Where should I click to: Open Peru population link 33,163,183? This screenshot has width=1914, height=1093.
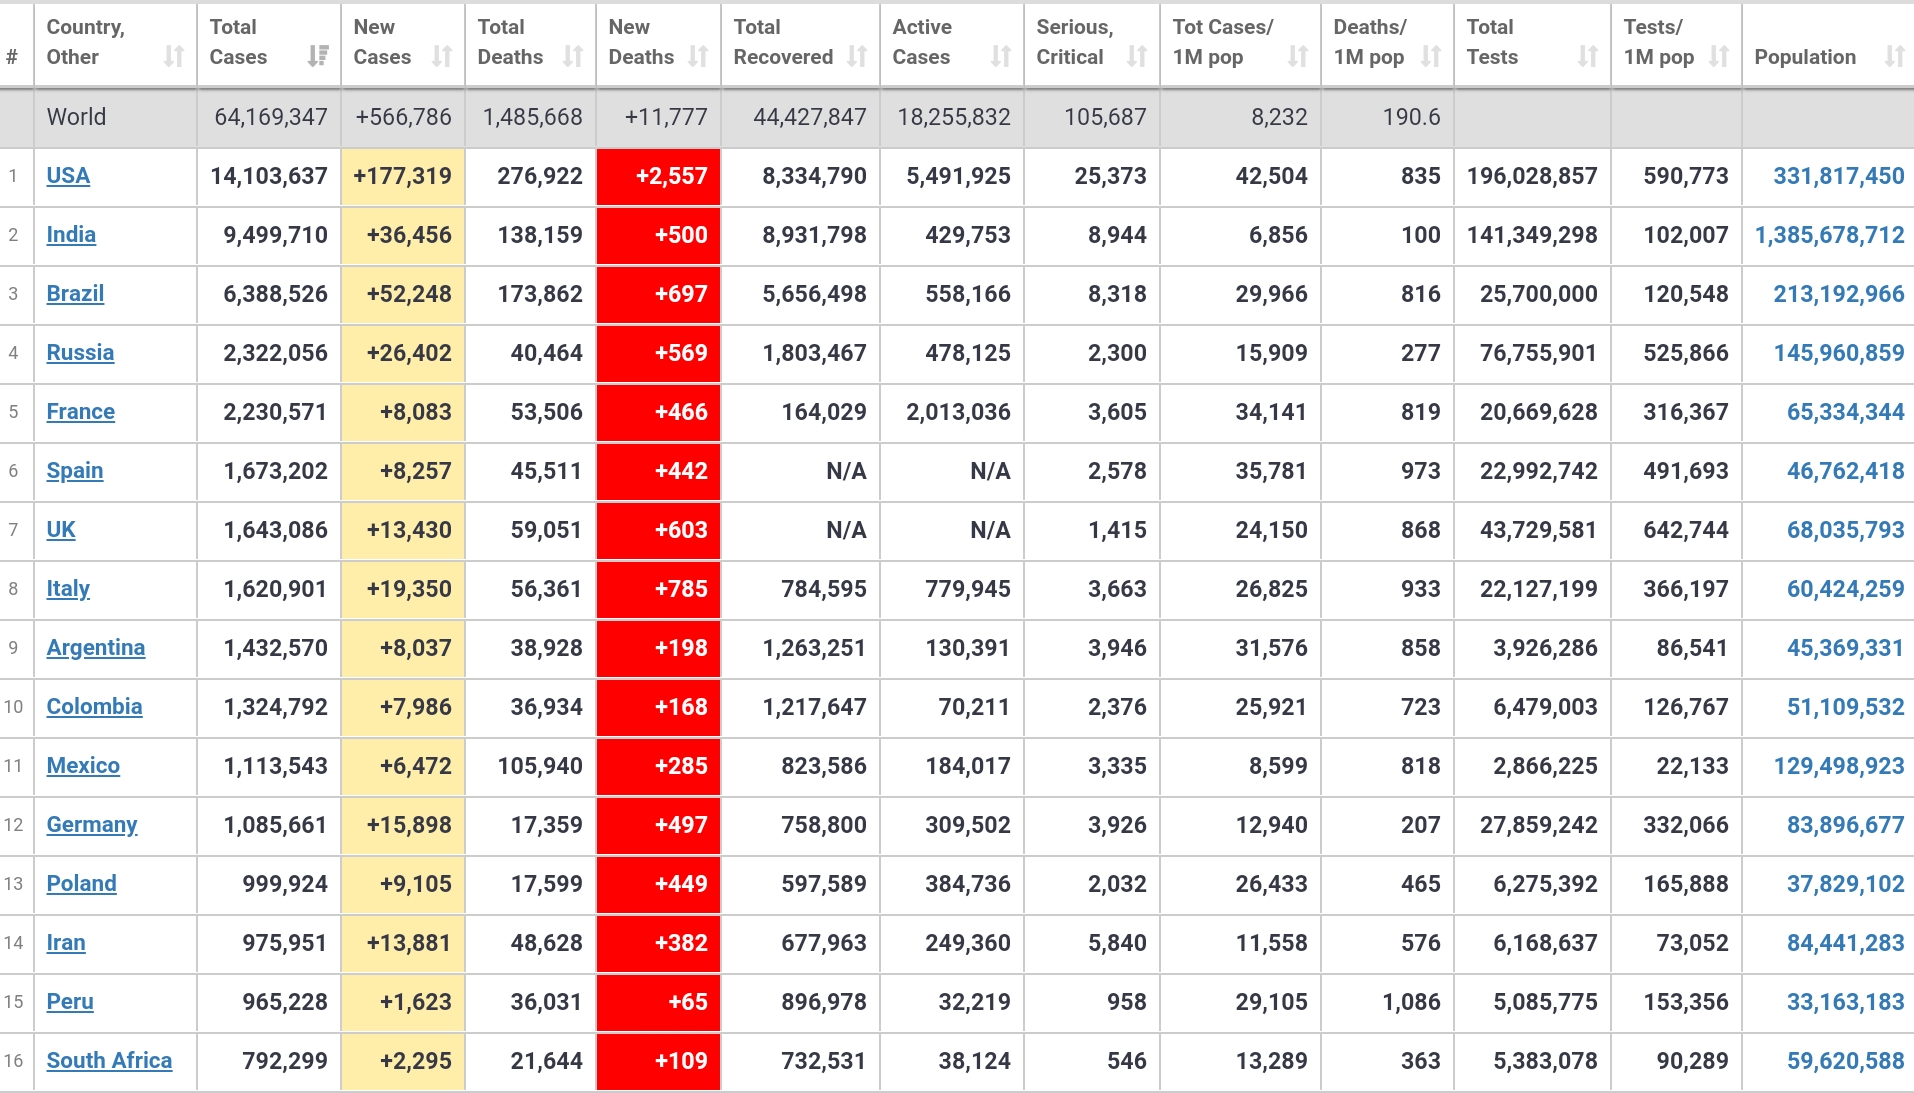tap(1846, 1002)
